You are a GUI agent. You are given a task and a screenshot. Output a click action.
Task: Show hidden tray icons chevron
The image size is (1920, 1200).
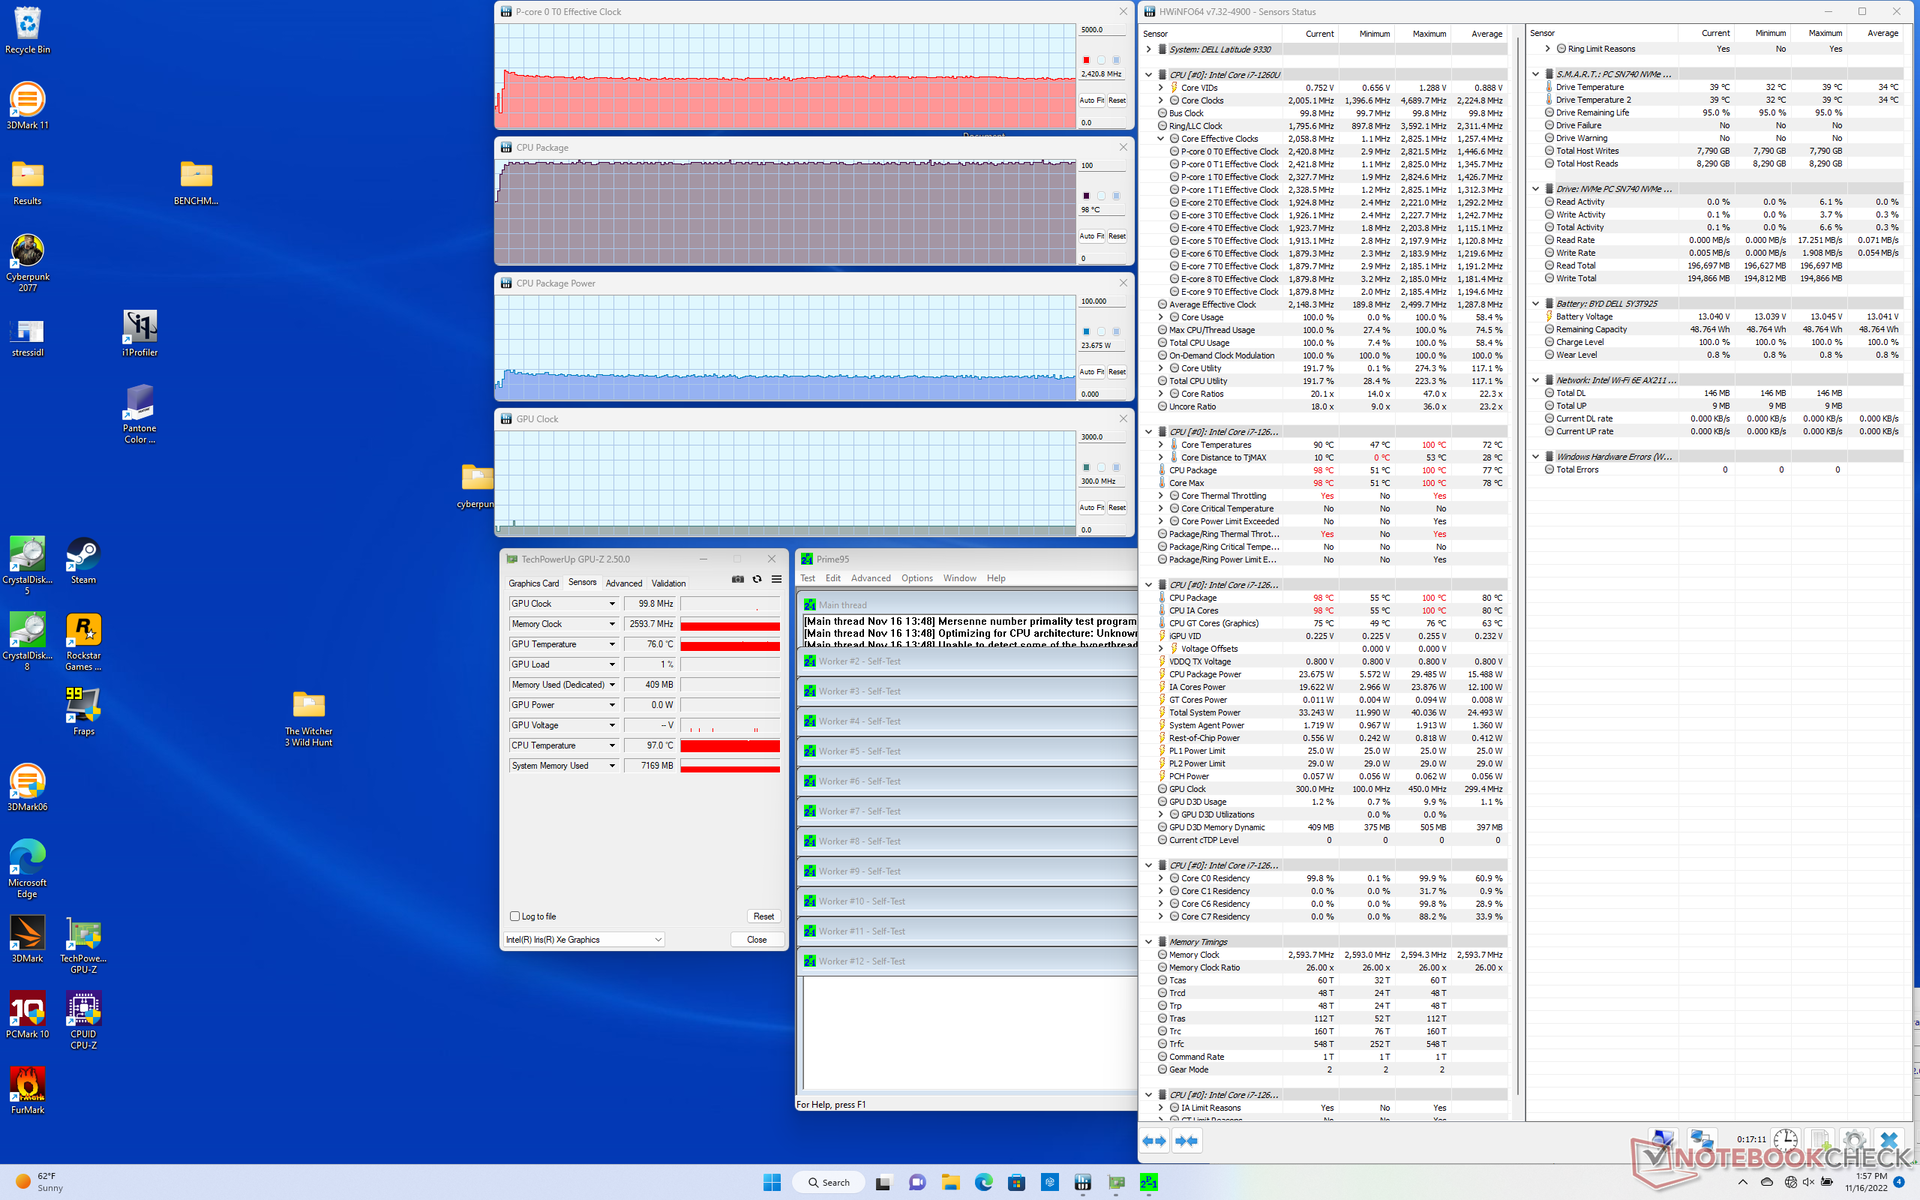1743,1182
